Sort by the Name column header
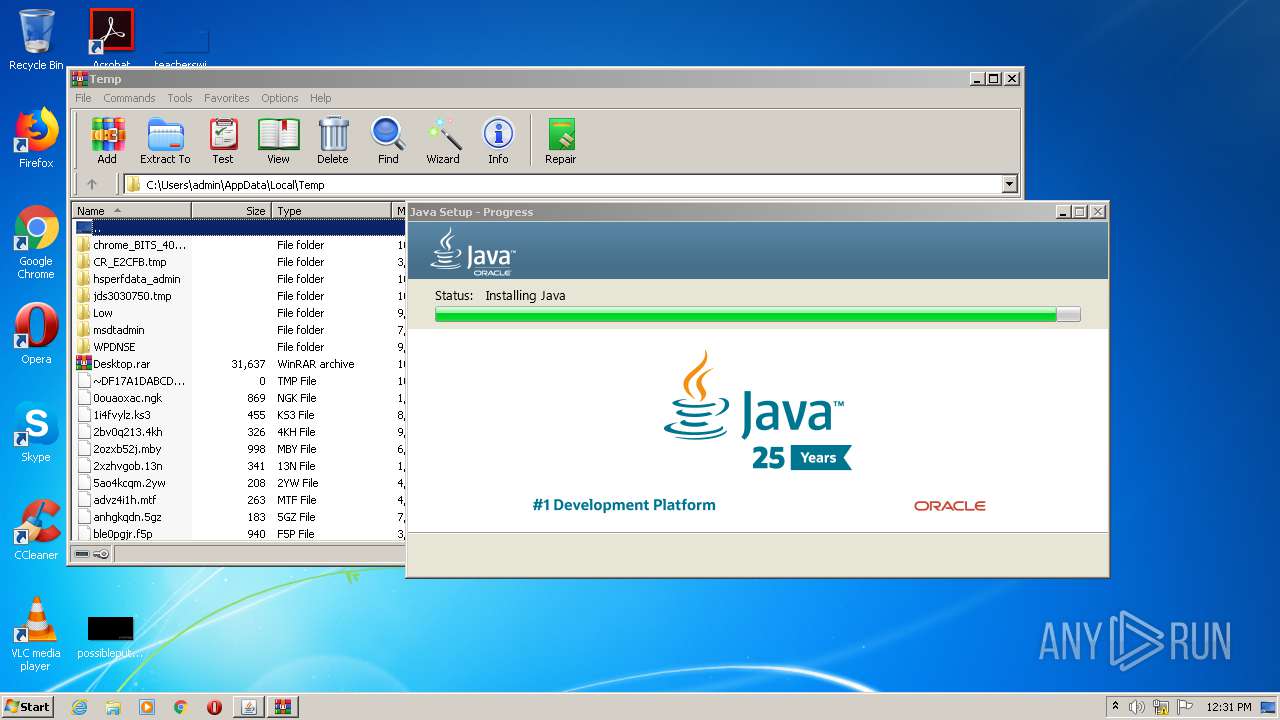This screenshot has height=720, width=1280. tap(131, 211)
